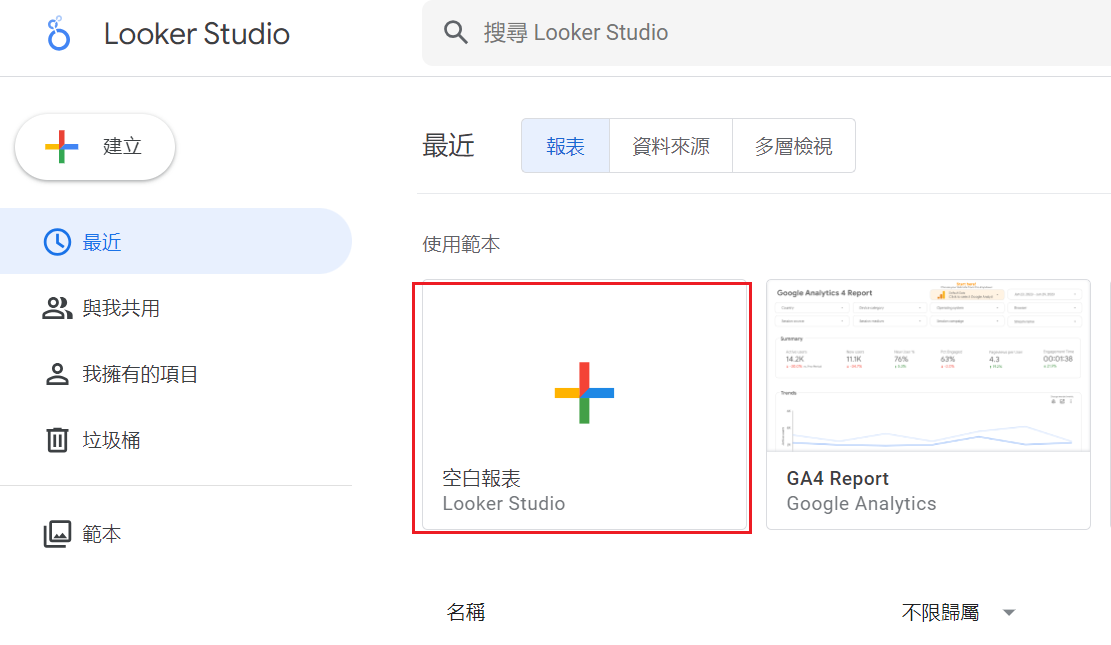Click the plus icon on 空白報表 card

tap(585, 393)
